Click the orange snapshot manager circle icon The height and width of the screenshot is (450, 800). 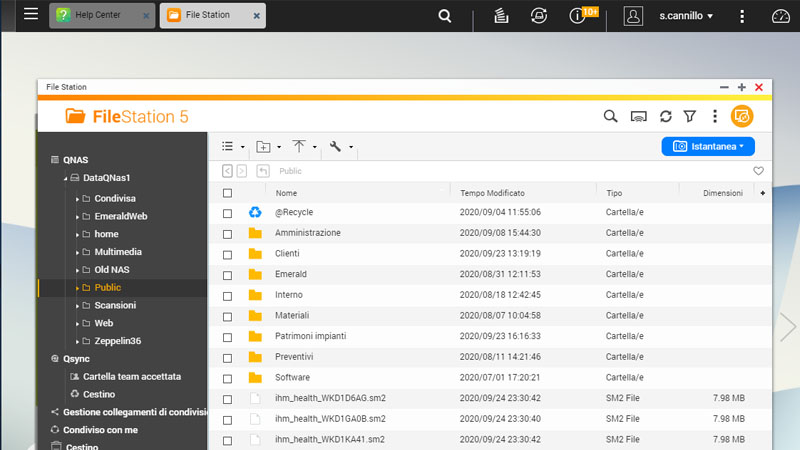(x=741, y=117)
